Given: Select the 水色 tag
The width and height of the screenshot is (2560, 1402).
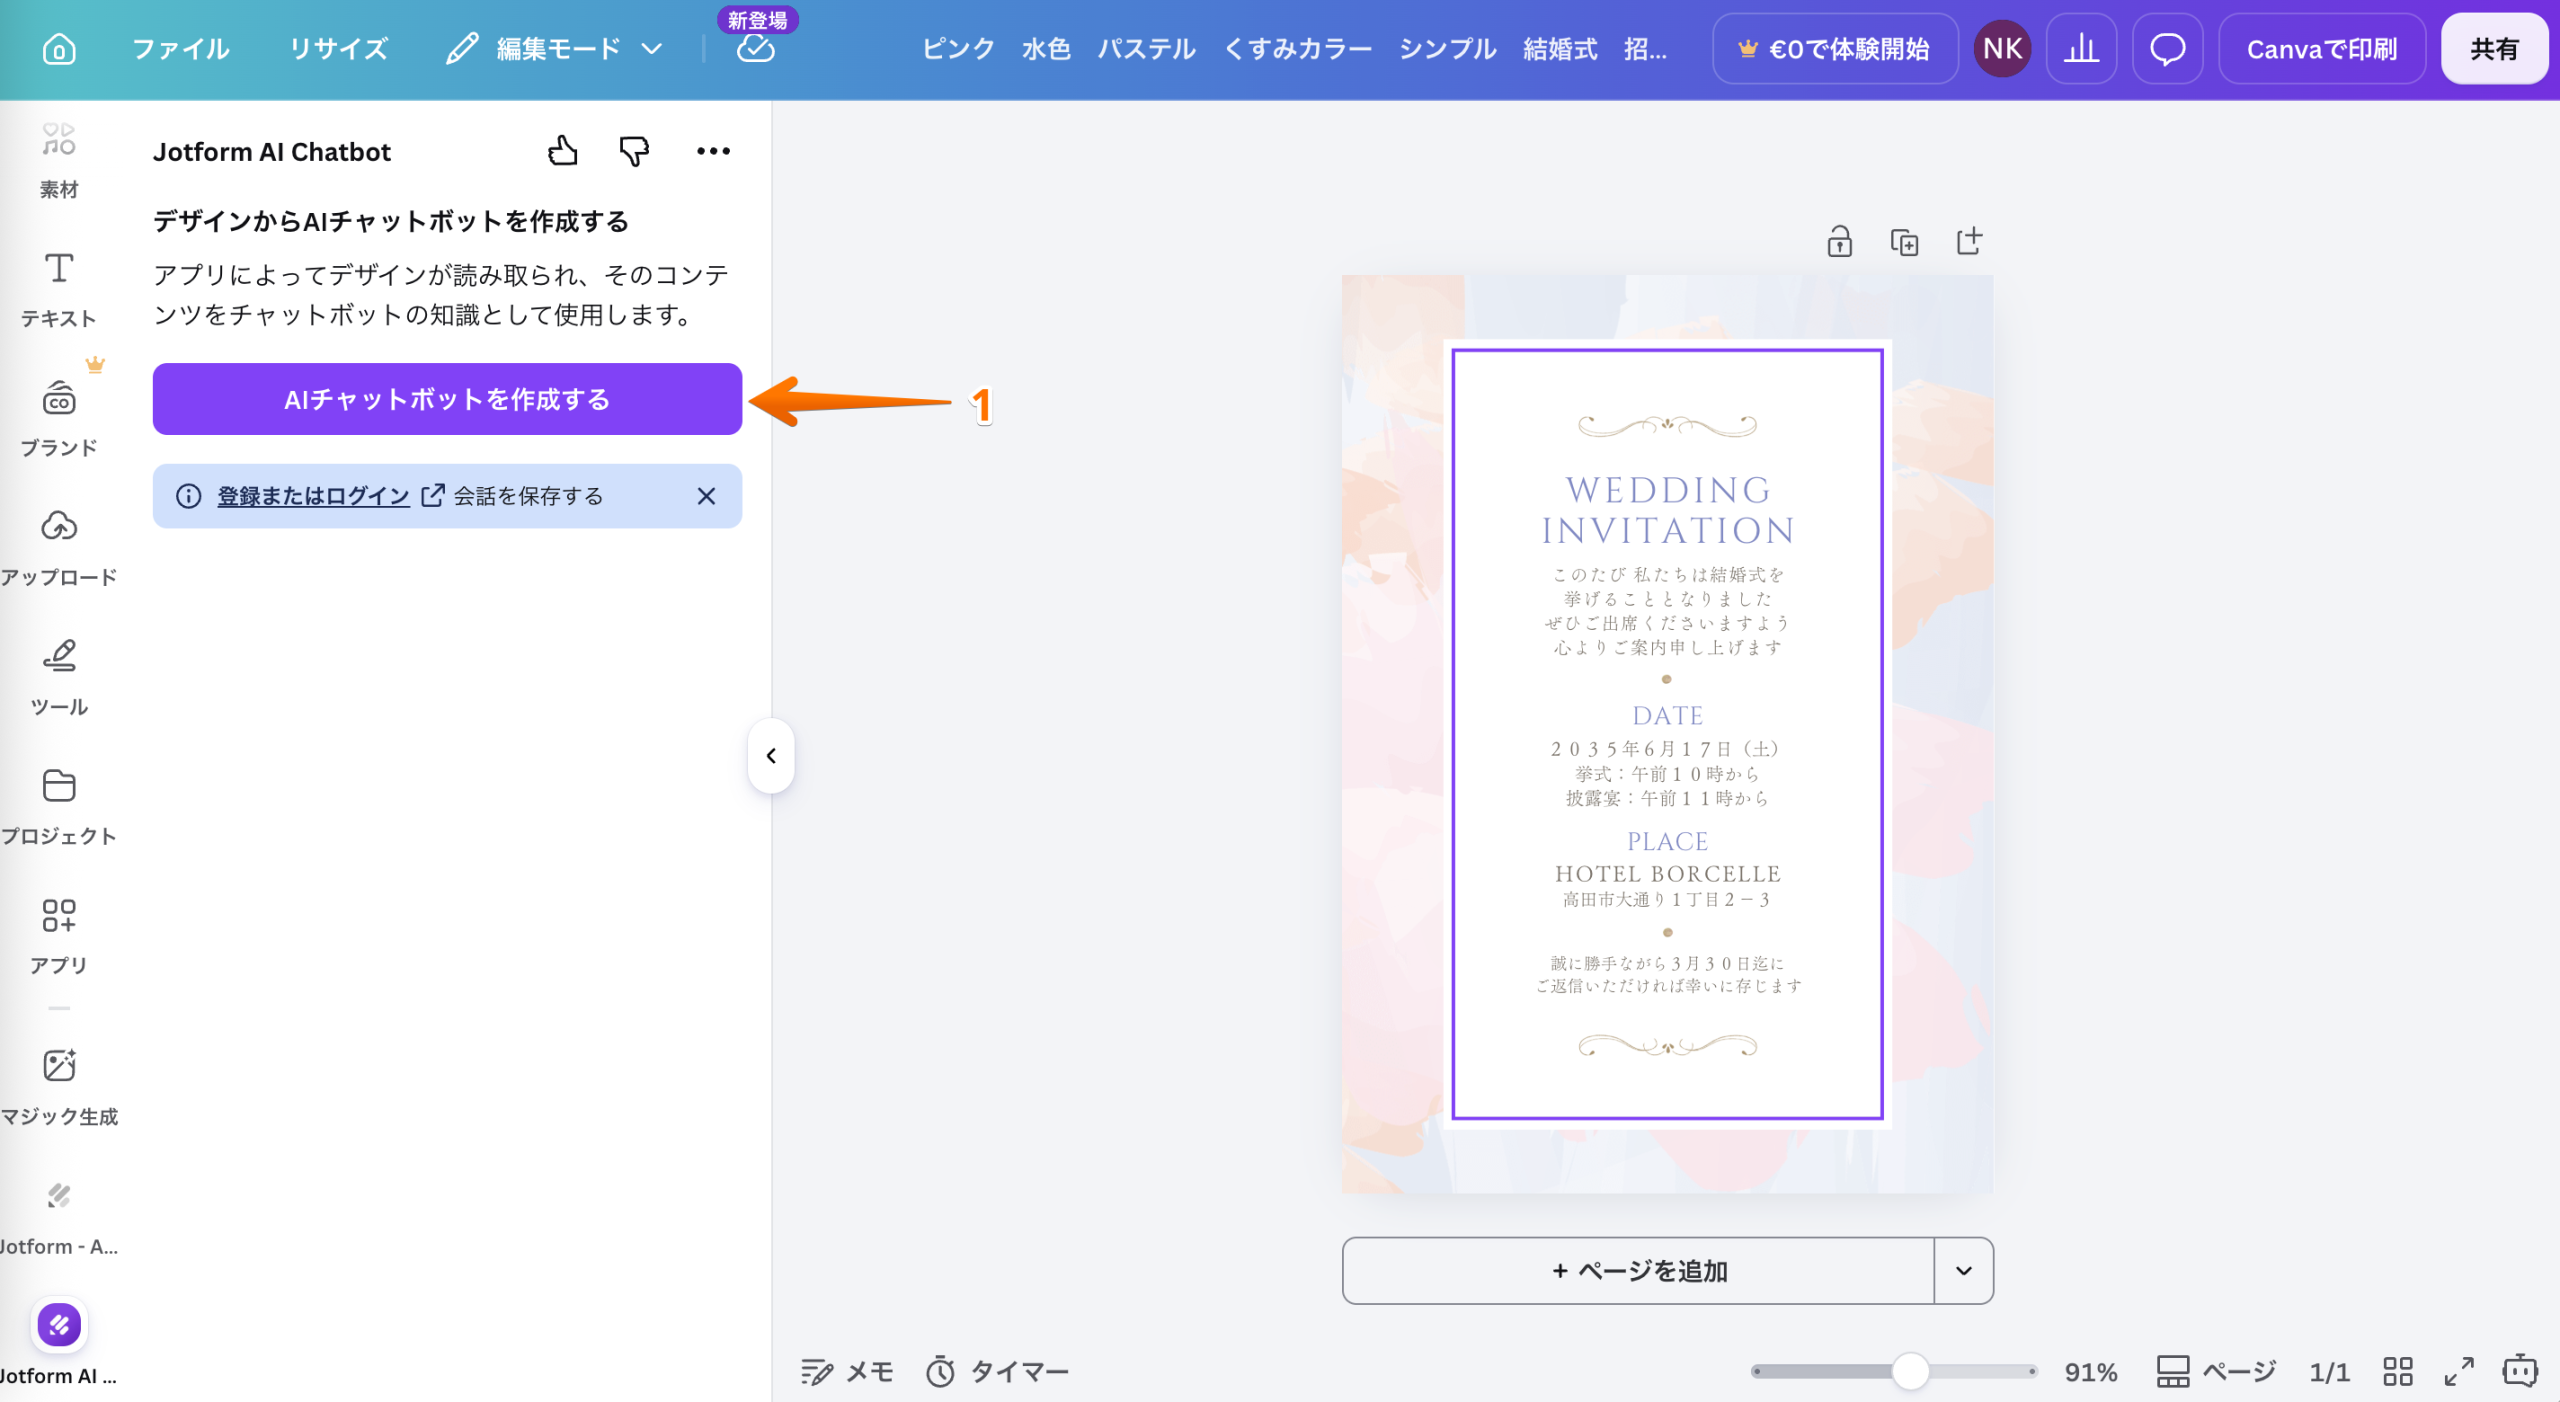Looking at the screenshot, I should (1046, 49).
